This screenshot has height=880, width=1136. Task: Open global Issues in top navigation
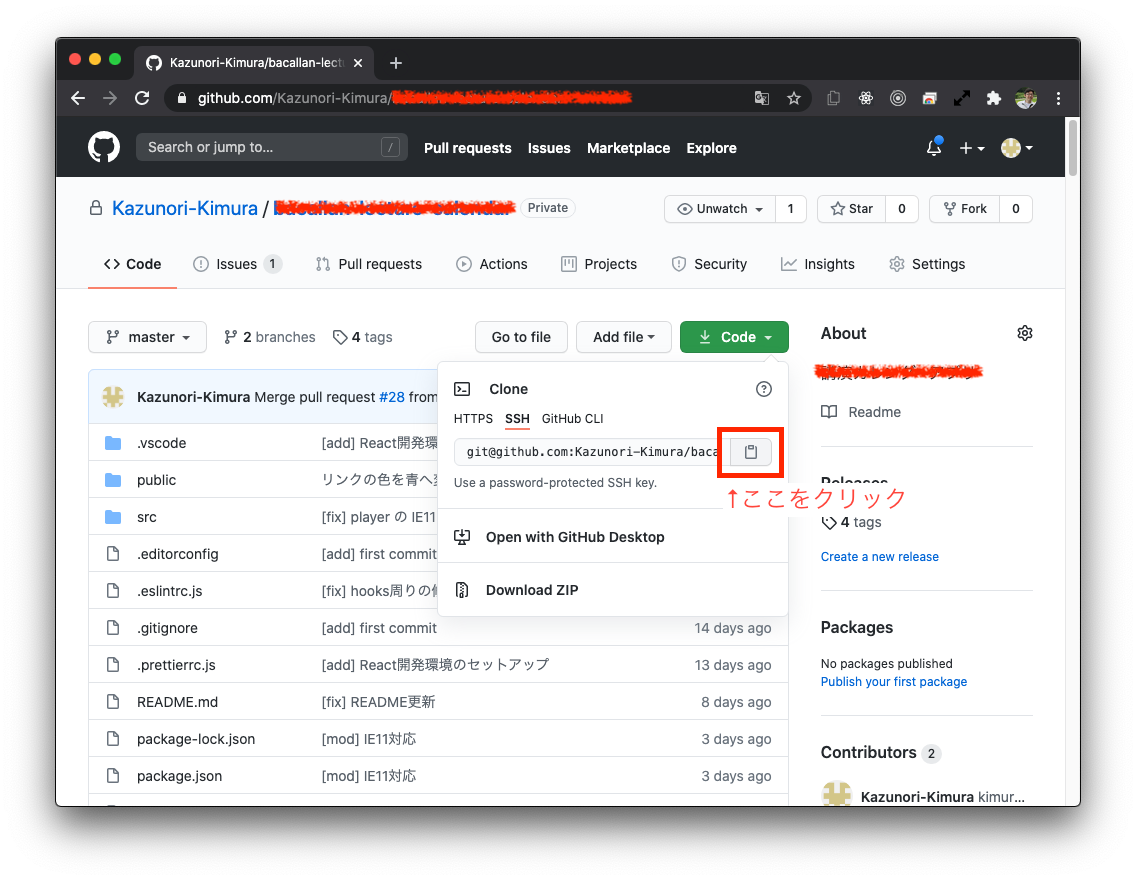pyautogui.click(x=549, y=148)
